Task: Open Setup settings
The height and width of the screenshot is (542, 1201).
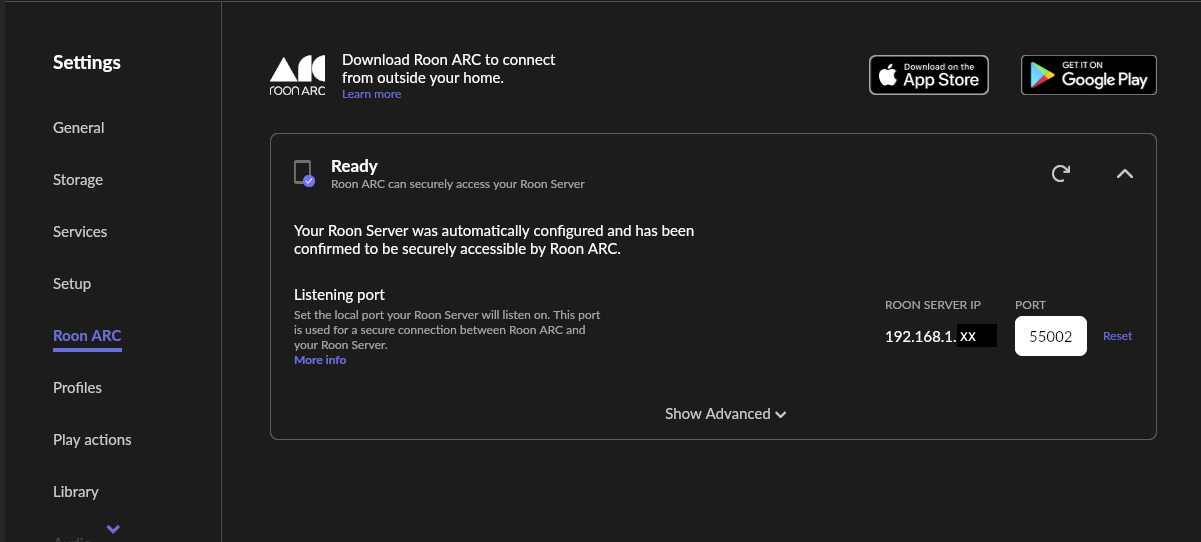Action: click(72, 284)
